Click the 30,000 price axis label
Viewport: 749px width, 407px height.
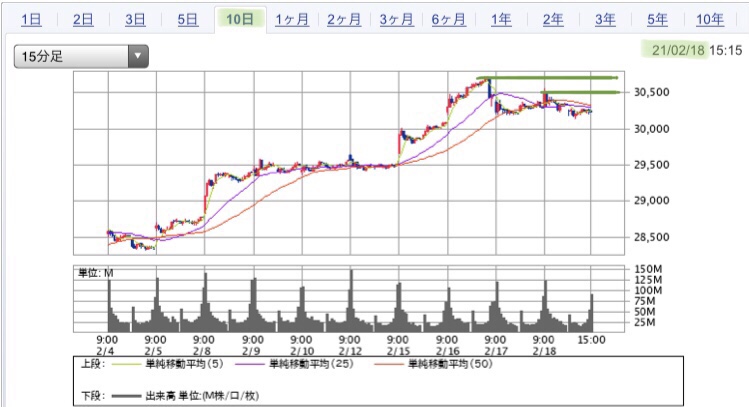(x=652, y=129)
